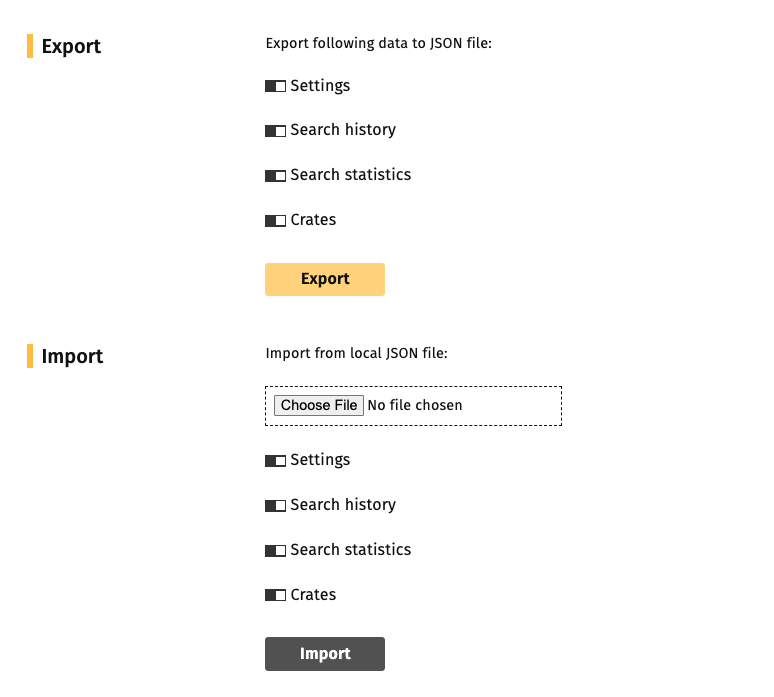
Task: Toggle Search history switch under Export
Action: (275, 131)
